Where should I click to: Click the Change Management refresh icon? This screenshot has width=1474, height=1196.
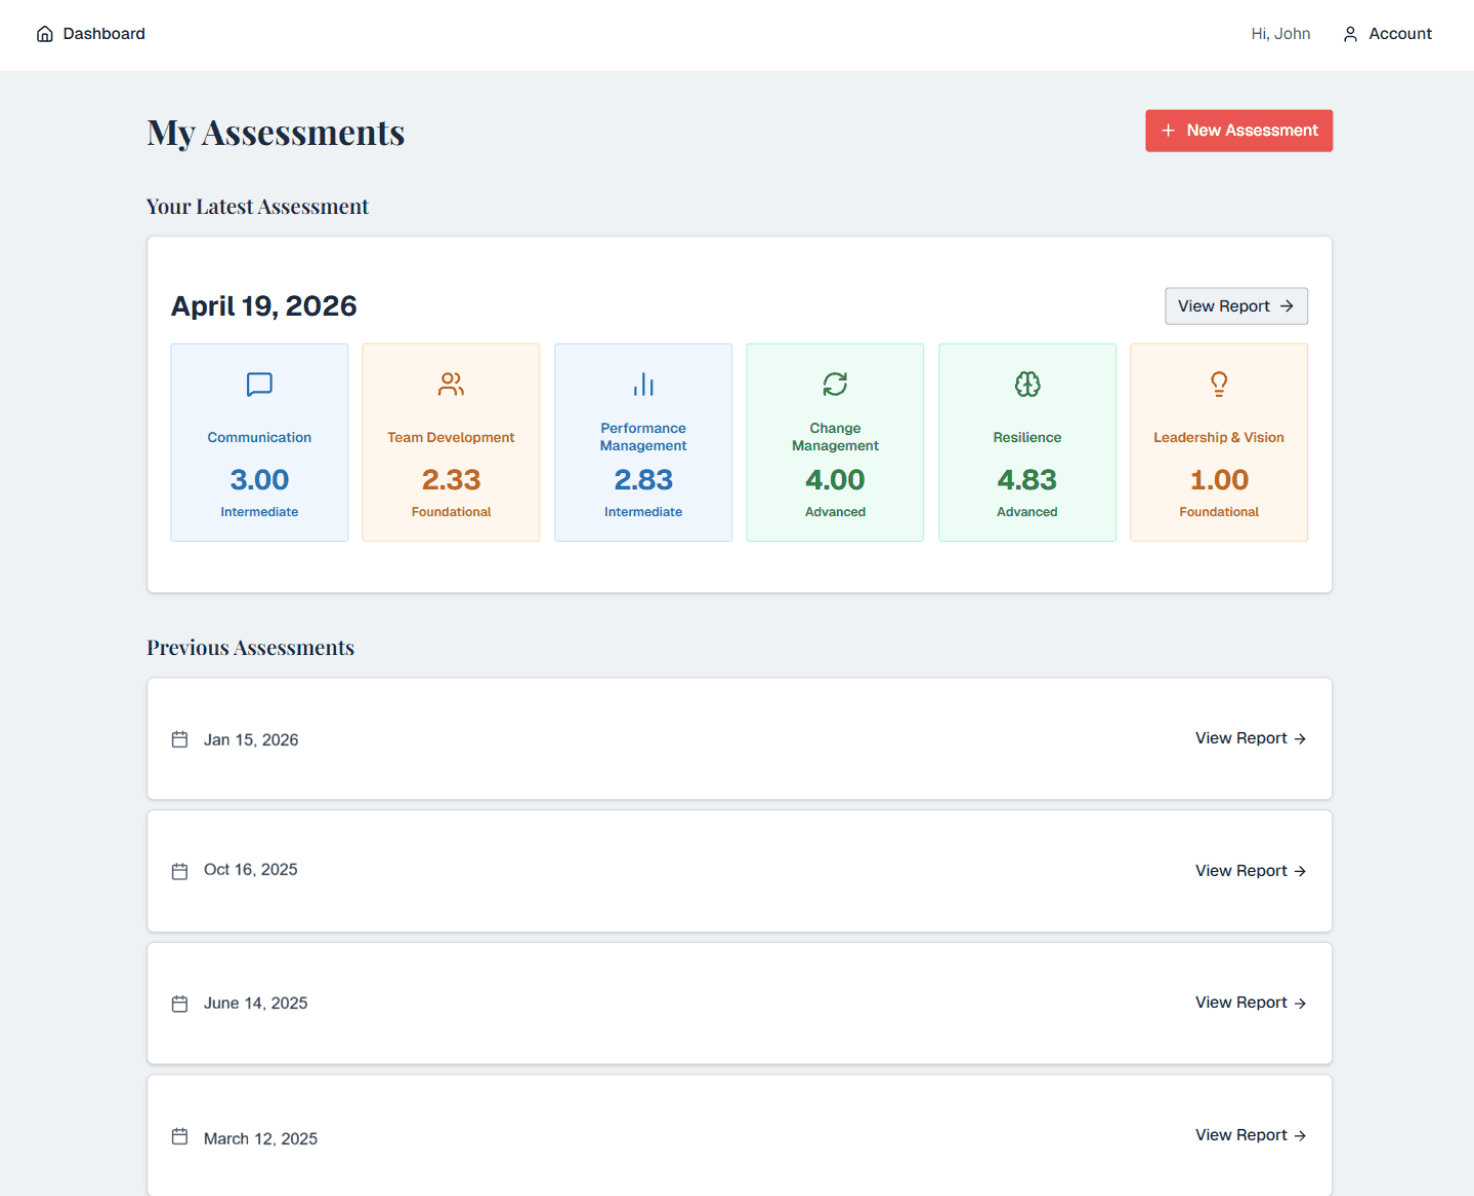click(x=835, y=384)
